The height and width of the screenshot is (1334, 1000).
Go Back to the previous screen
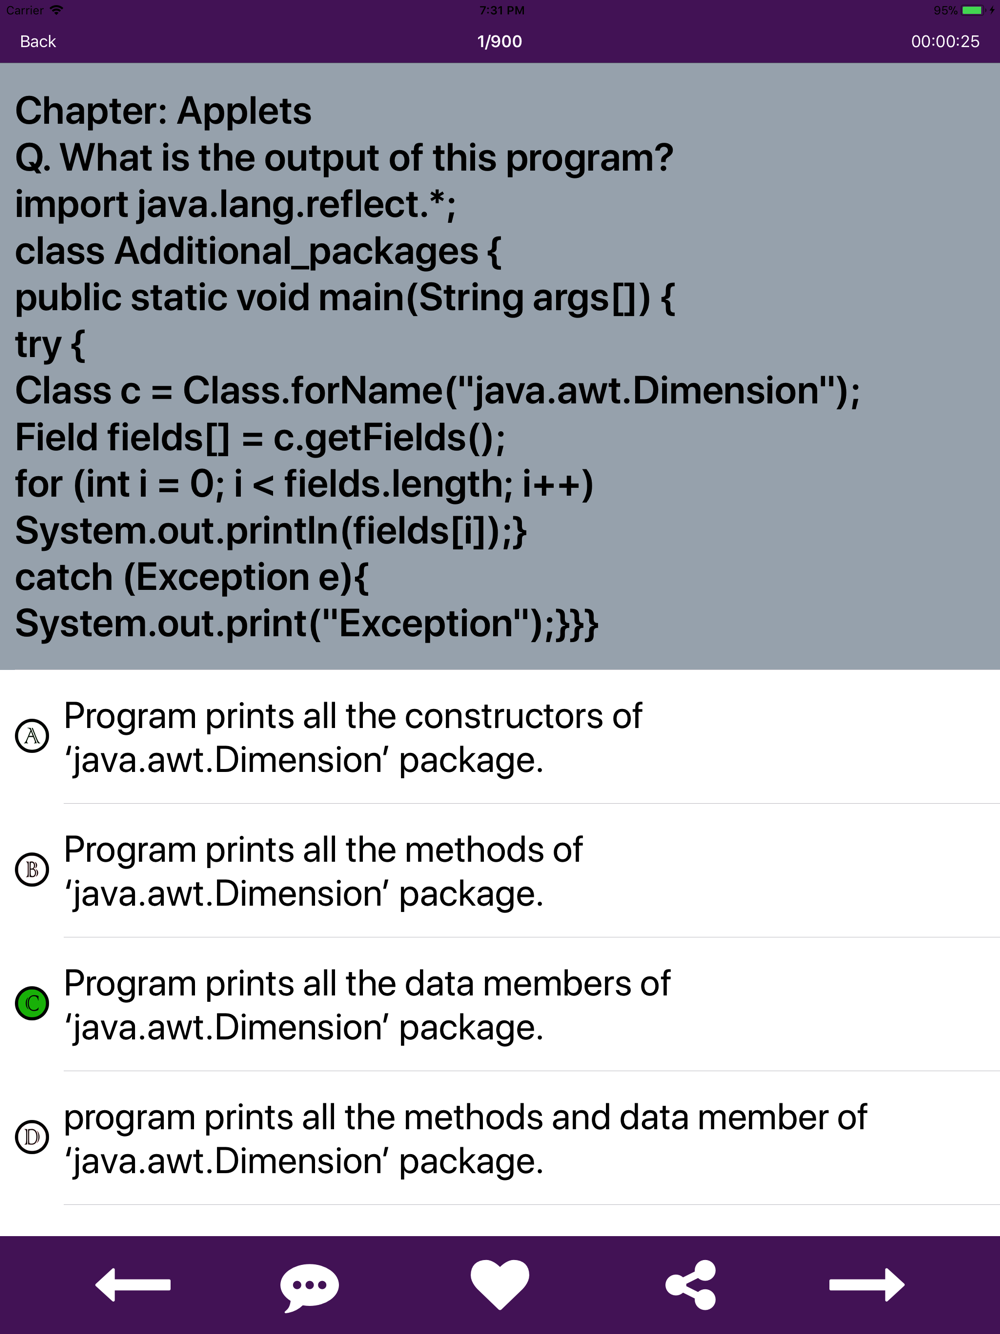38,41
